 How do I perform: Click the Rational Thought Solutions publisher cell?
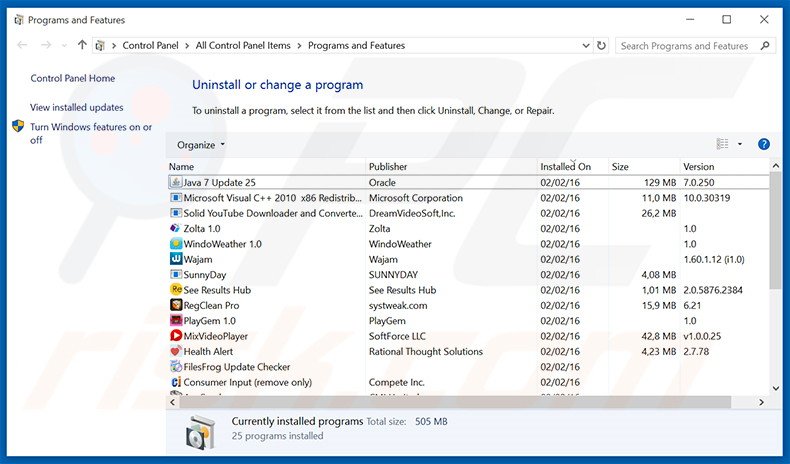[426, 351]
